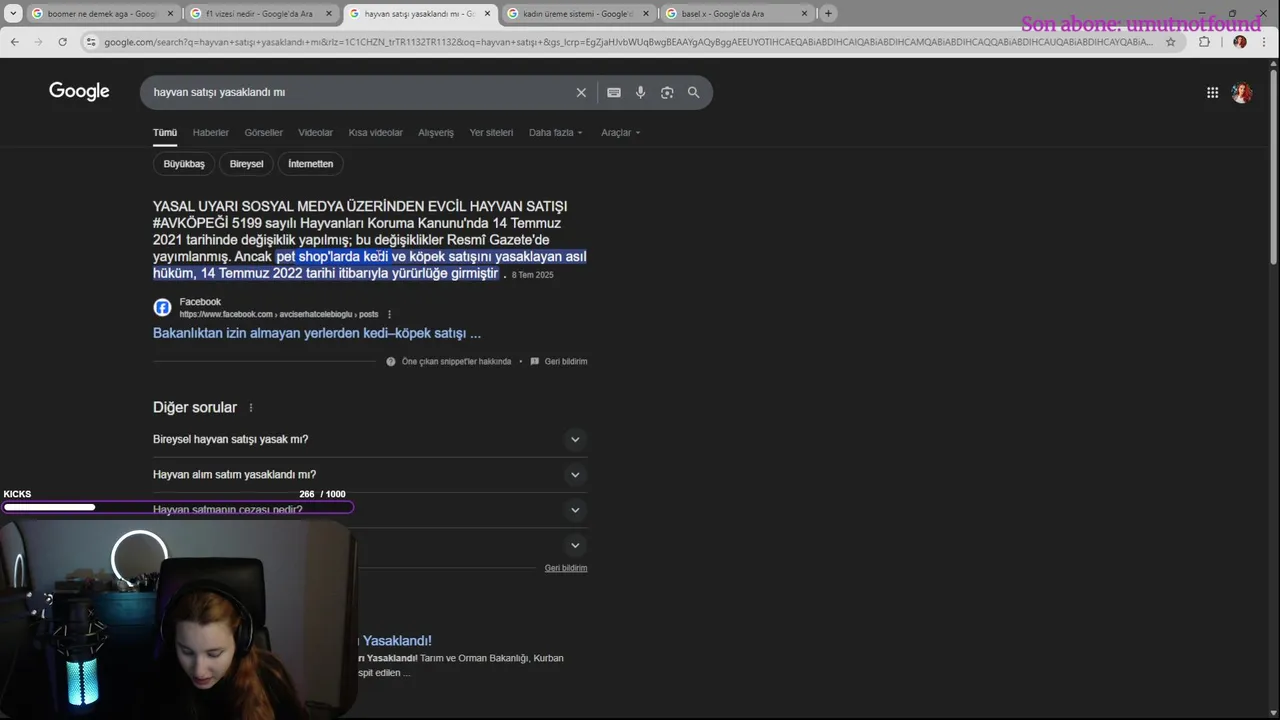Open Google account avatar on page
Image resolution: width=1280 pixels, height=720 pixels.
[1242, 92]
